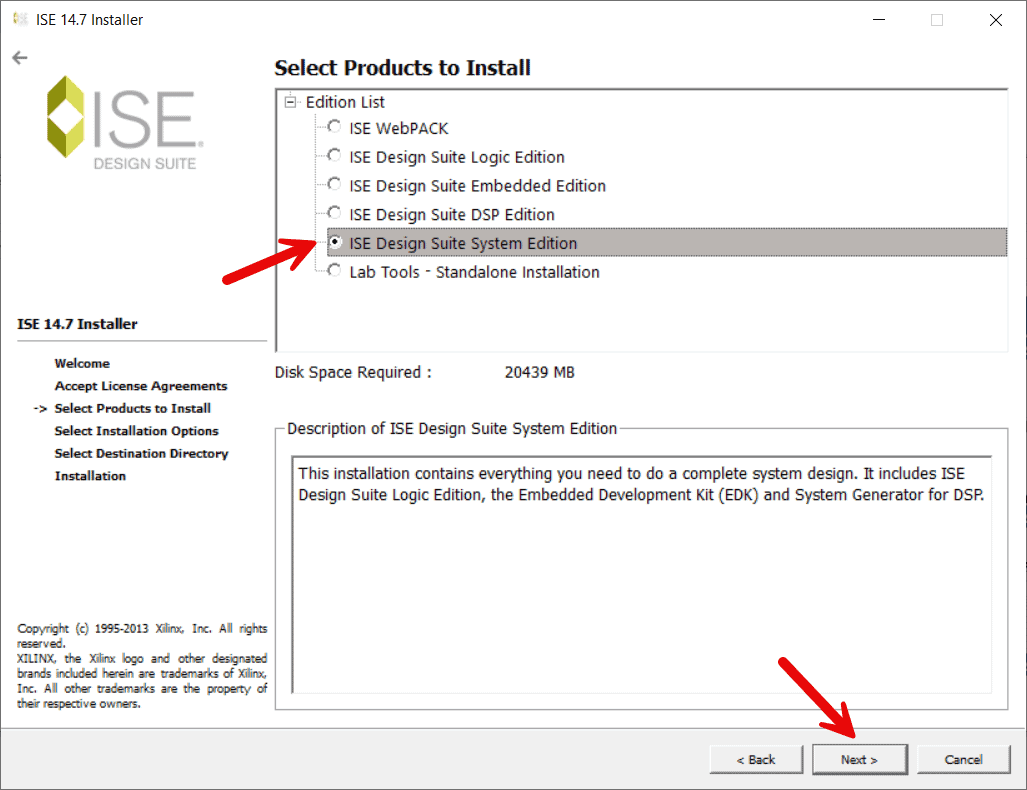Click the Next button
The width and height of the screenshot is (1027, 790).
[859, 759]
